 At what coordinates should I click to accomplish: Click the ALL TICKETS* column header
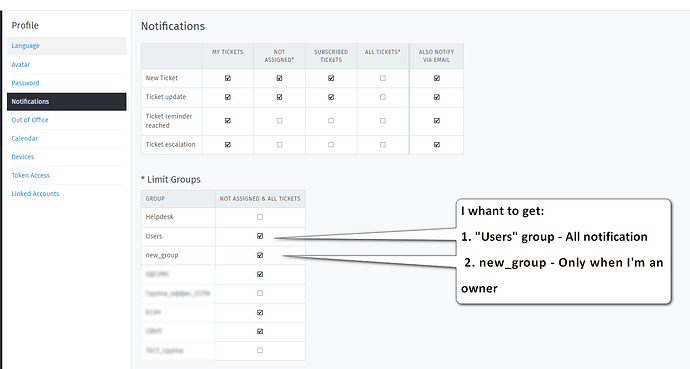pos(383,52)
